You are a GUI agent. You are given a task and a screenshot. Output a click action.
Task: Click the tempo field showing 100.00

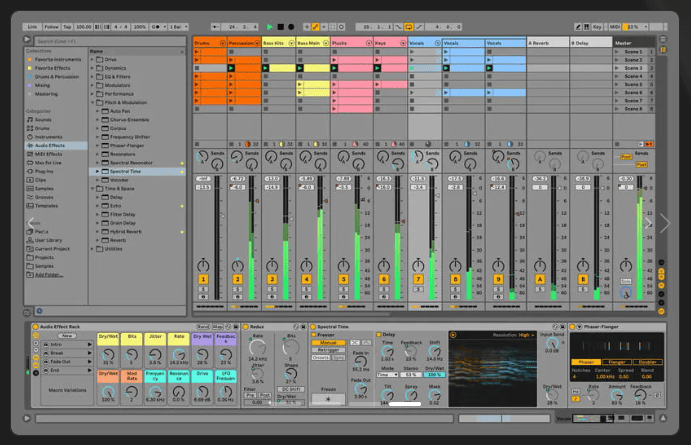click(x=83, y=27)
